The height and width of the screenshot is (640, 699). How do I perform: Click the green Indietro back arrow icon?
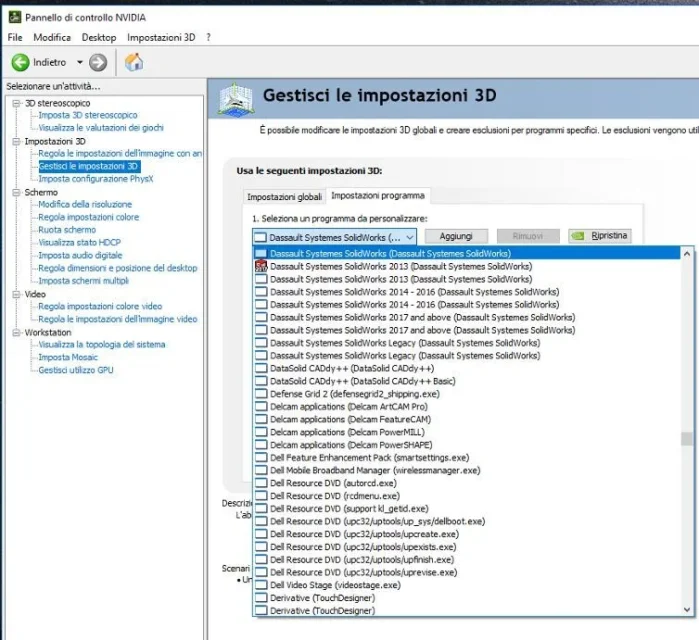click(20, 62)
